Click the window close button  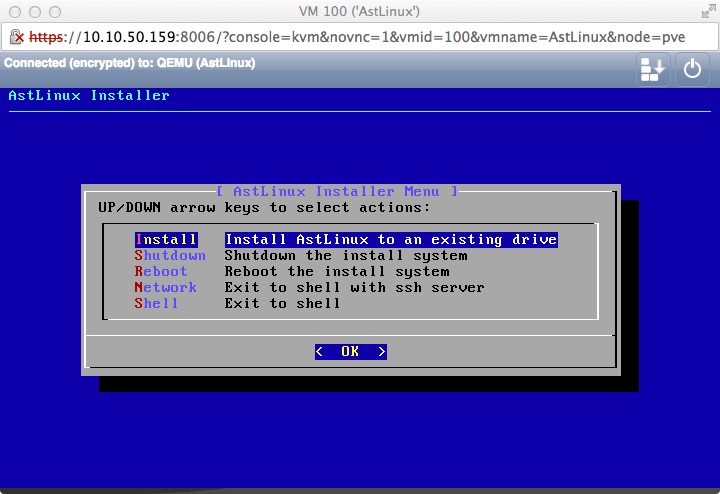coord(15,12)
